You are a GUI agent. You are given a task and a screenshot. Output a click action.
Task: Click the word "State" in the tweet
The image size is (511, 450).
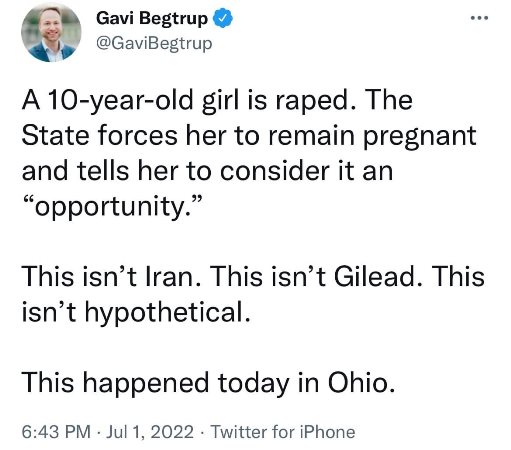coord(56,135)
